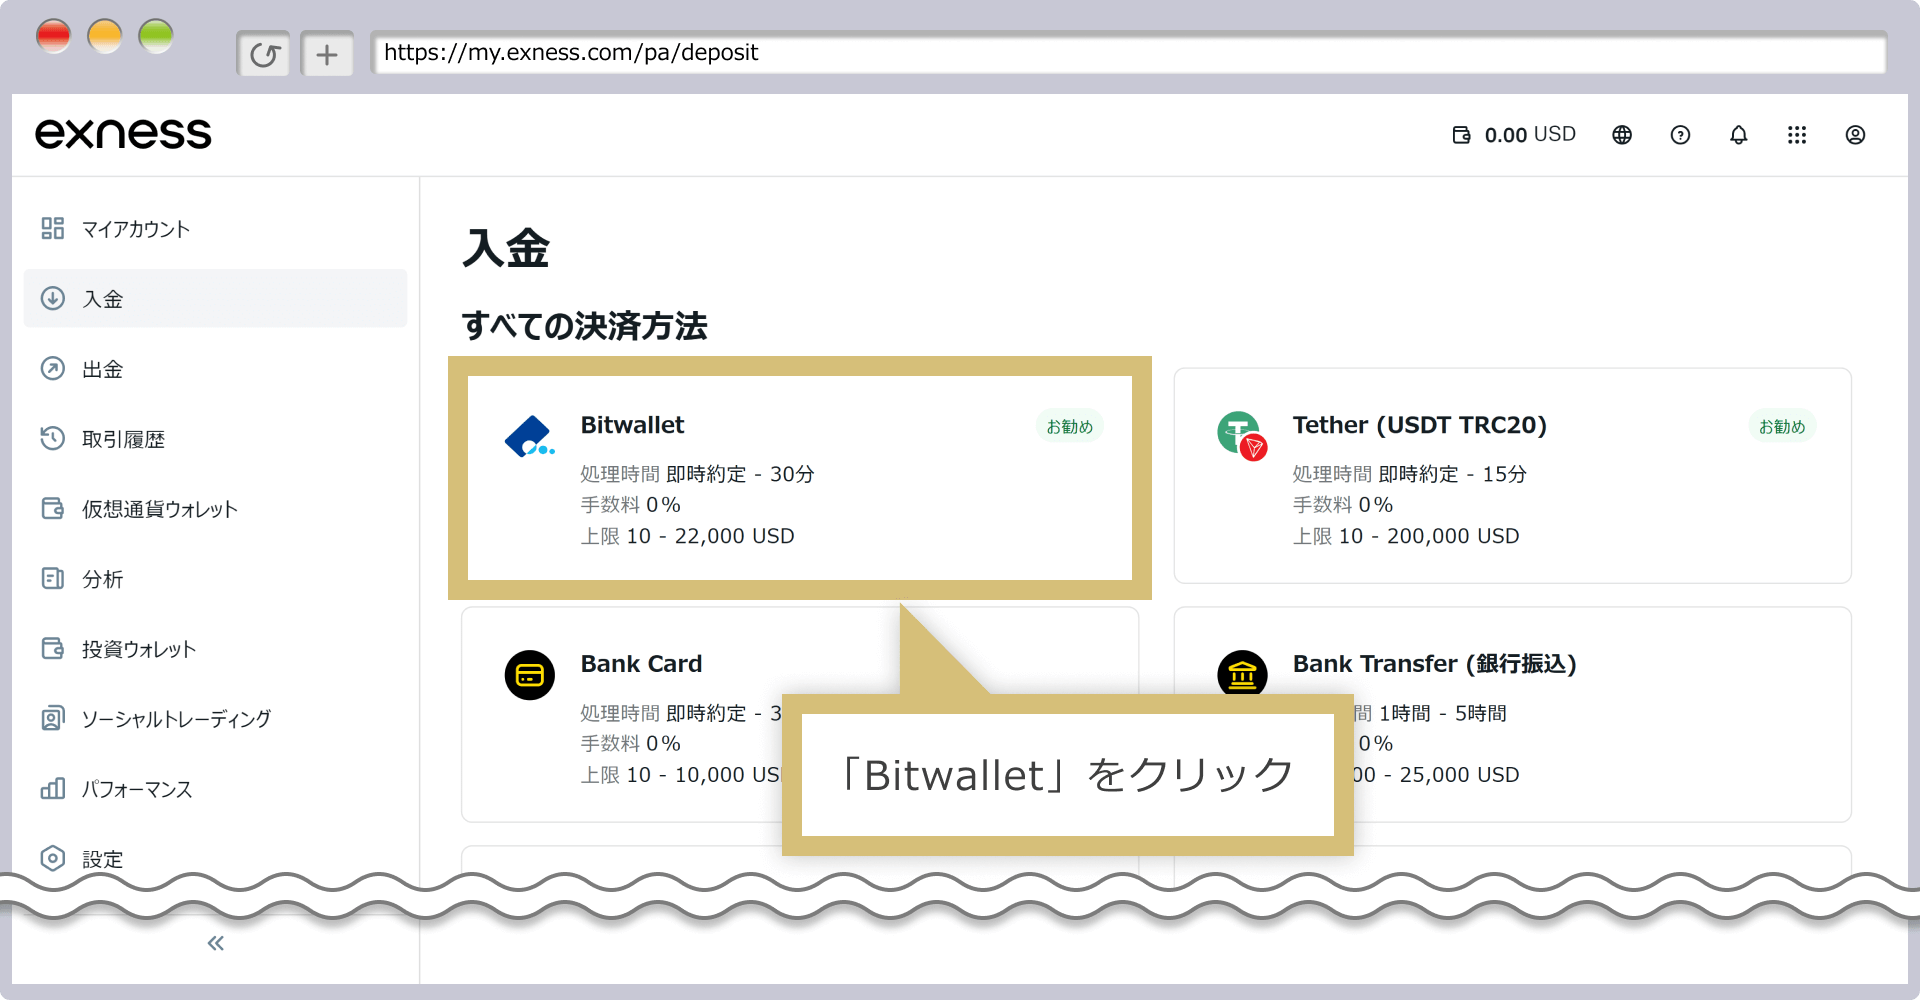Click the パフォーマンス bar chart icon
The image size is (1920, 1000).
[x=53, y=788]
